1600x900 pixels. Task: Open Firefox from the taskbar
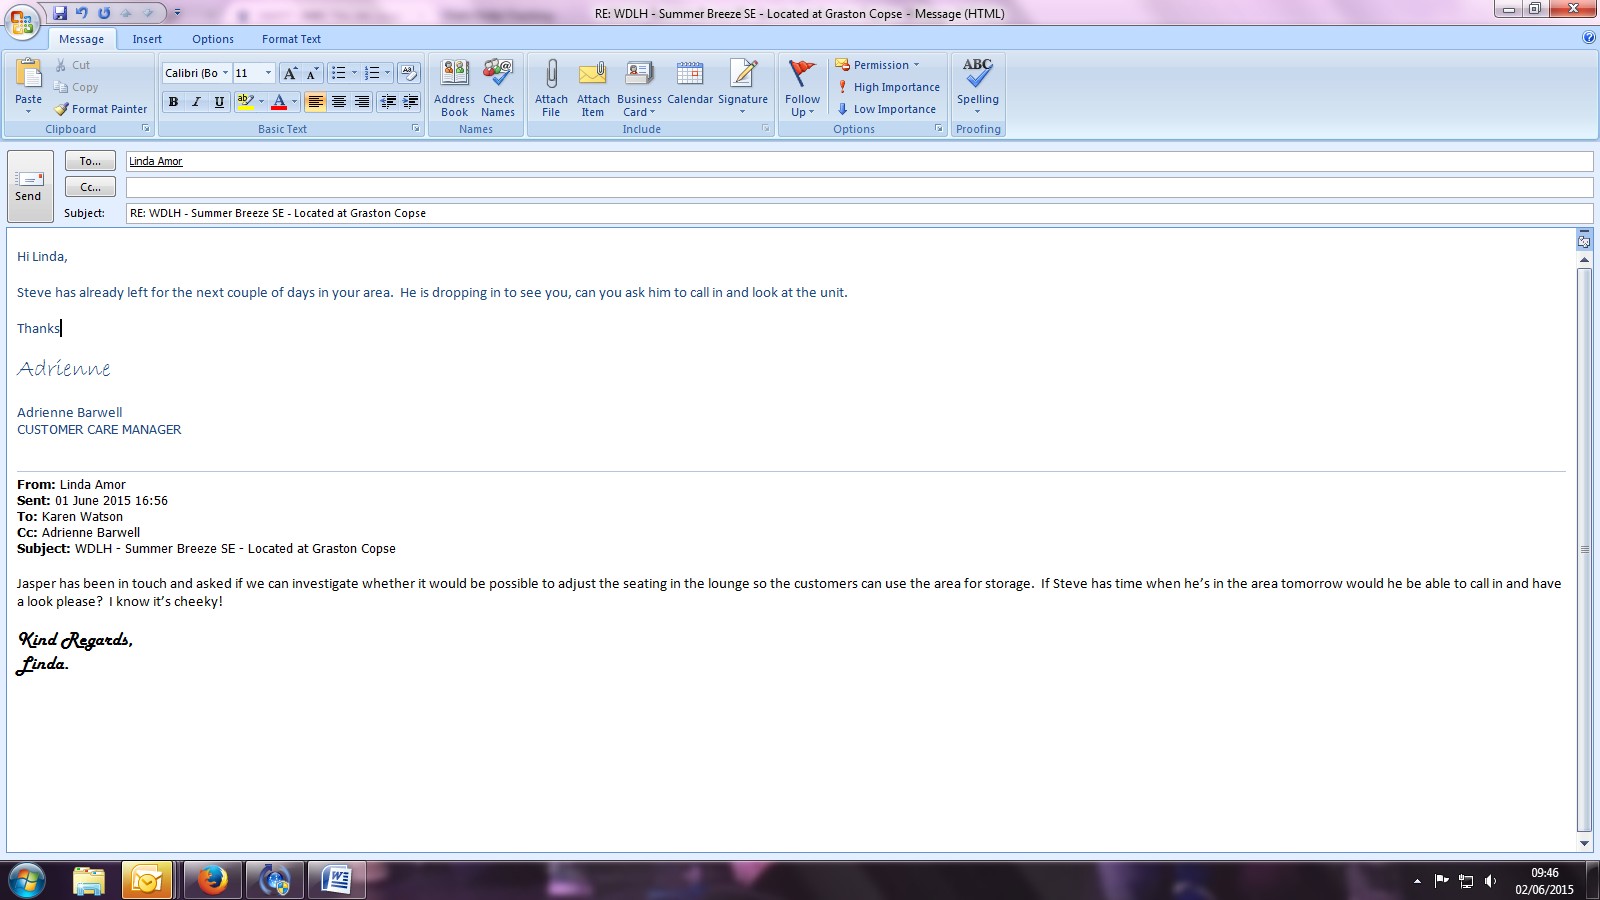(x=212, y=880)
